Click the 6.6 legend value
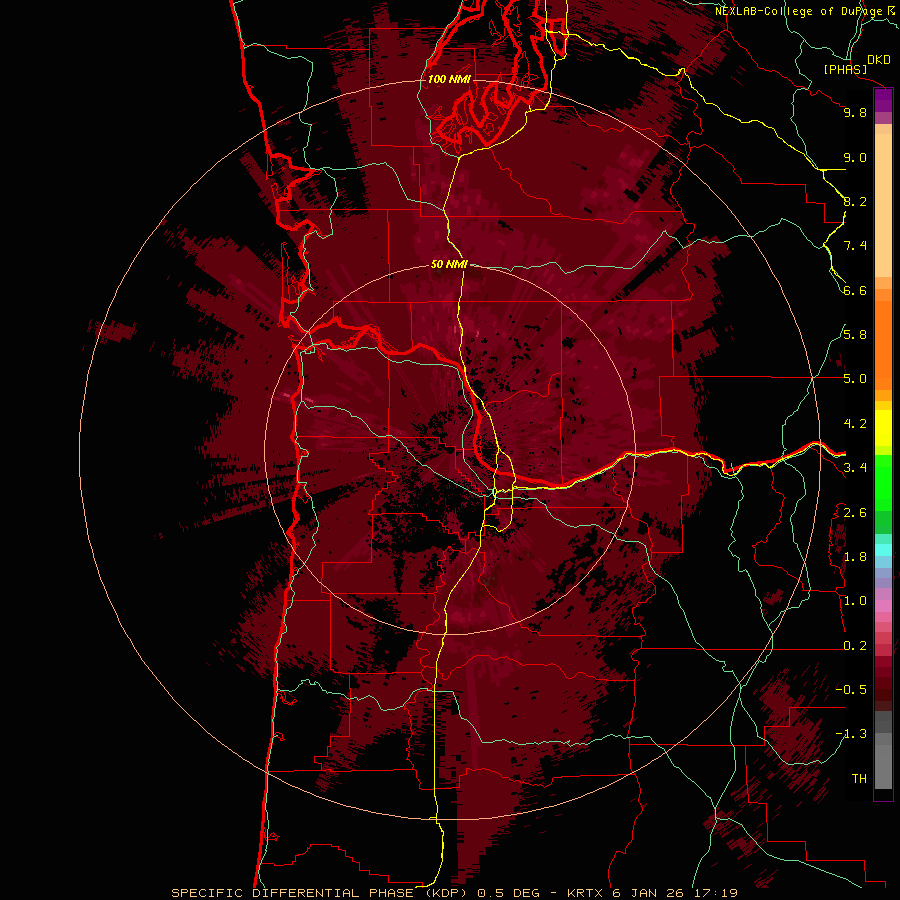Viewport: 900px width, 900px height. (x=855, y=290)
